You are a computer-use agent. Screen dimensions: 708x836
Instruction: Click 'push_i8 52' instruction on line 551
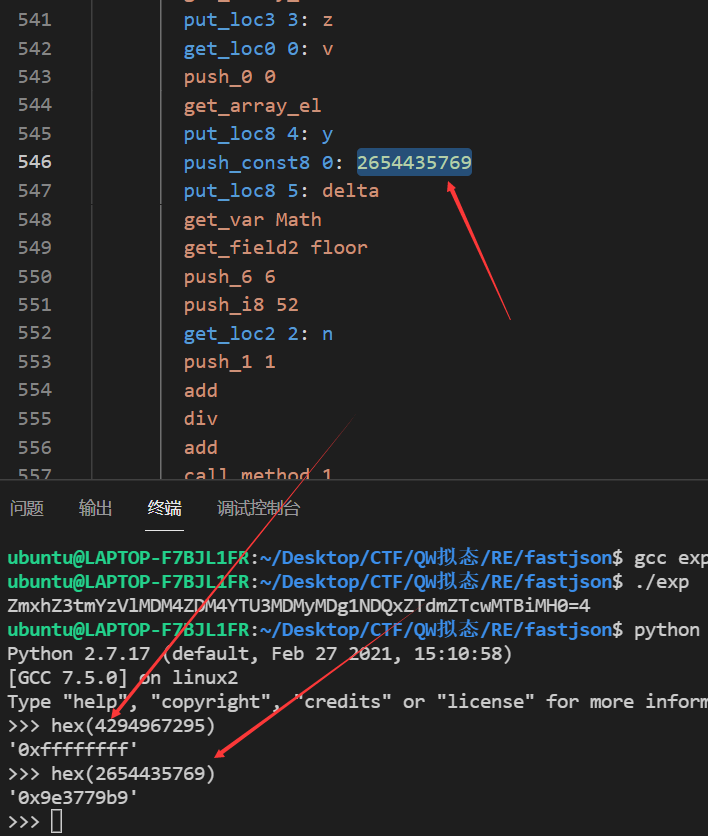click(241, 304)
